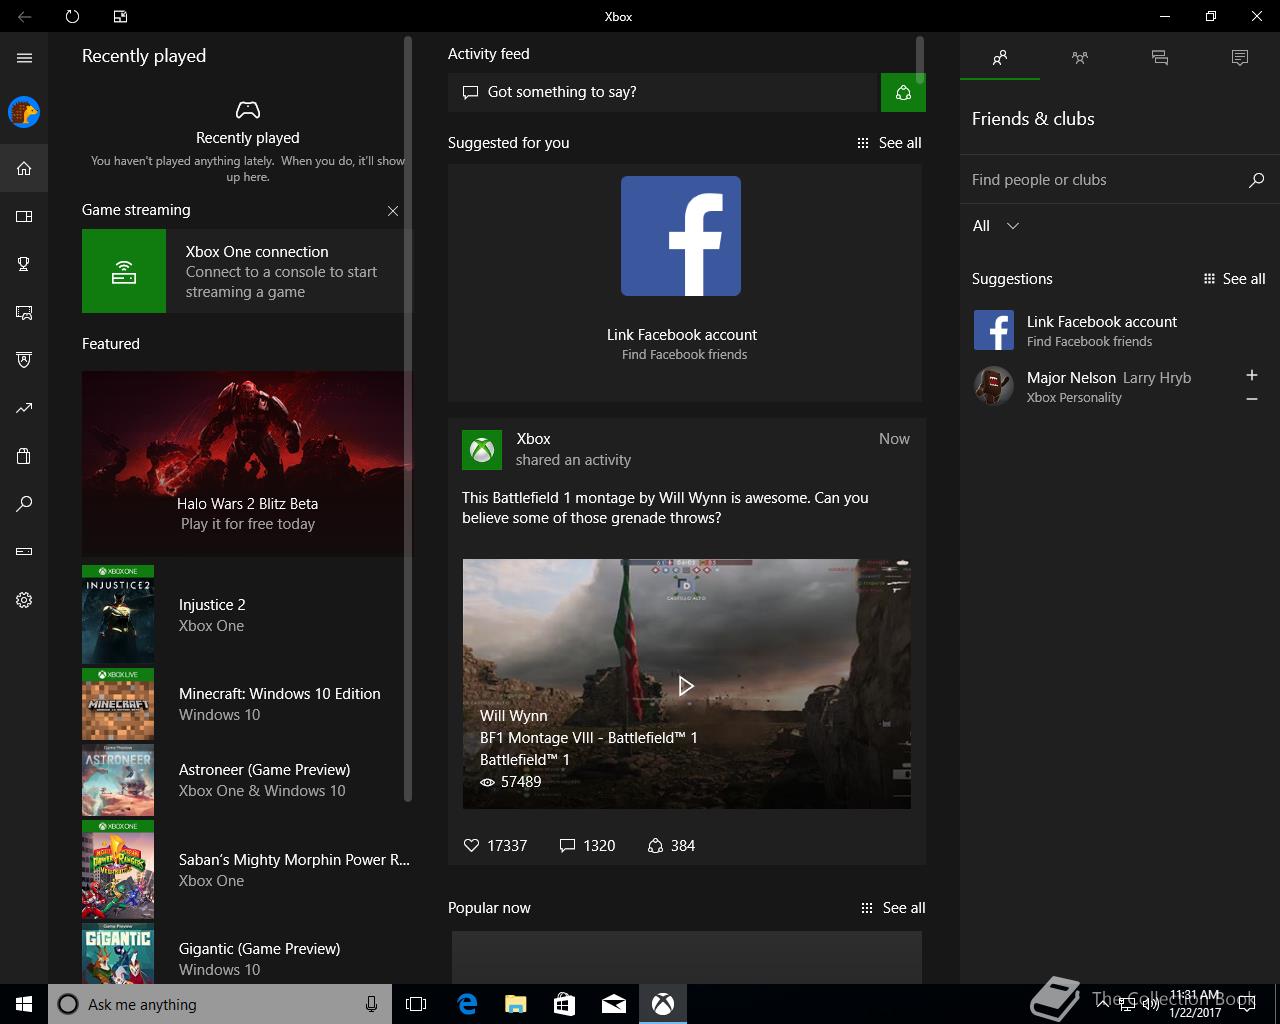Open Search magnifier in the sidebar
The height and width of the screenshot is (1024, 1280).
click(24, 504)
